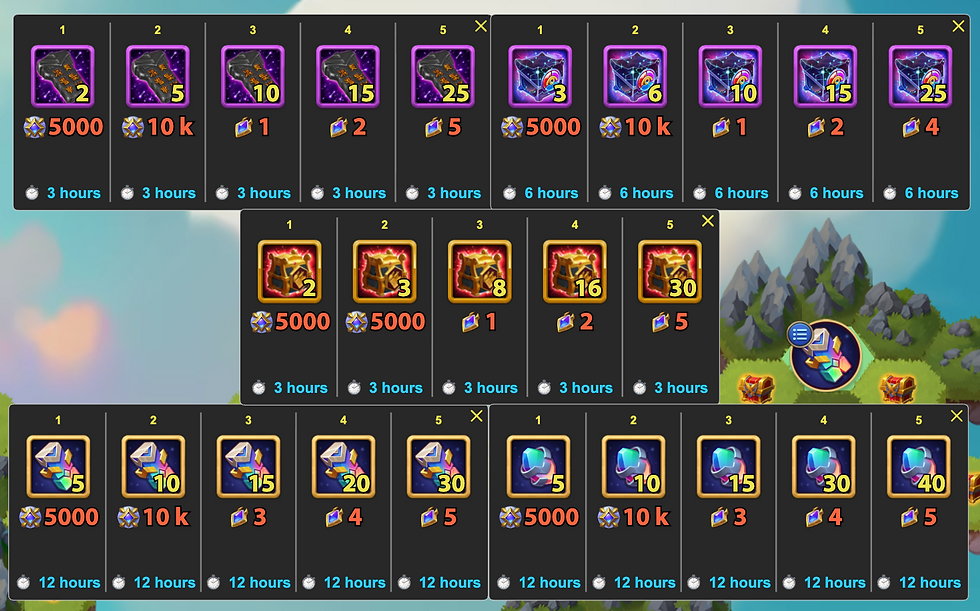This screenshot has height=611, width=980.
Task: Close the cosmic cube rewards panel
Action: tap(958, 26)
